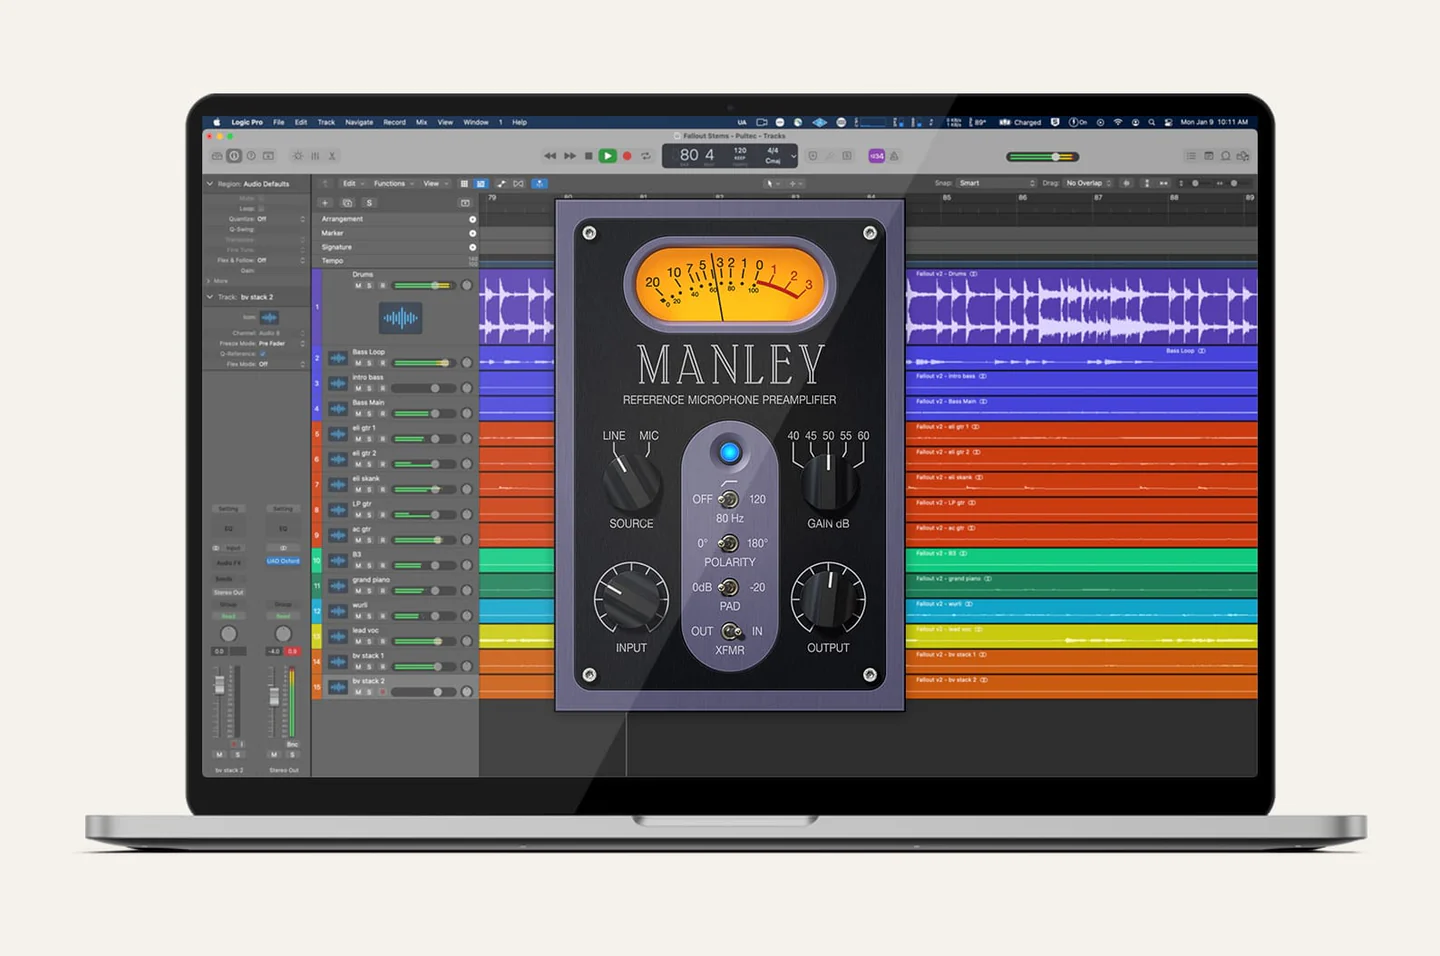Click the add track plus button
1440x956 pixels.
(325, 203)
